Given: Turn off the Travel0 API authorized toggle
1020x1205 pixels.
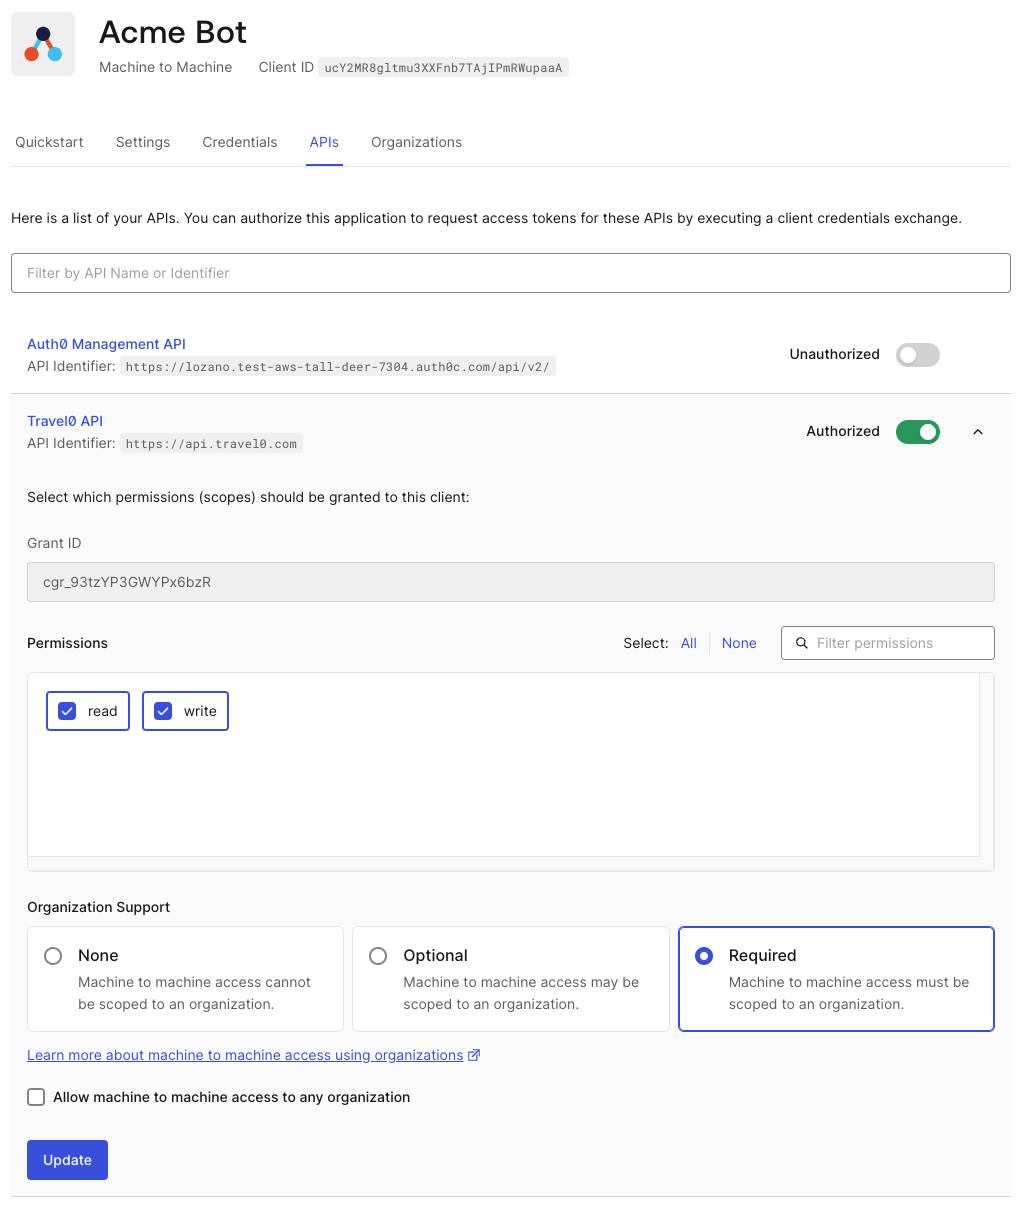Looking at the screenshot, I should (x=918, y=431).
